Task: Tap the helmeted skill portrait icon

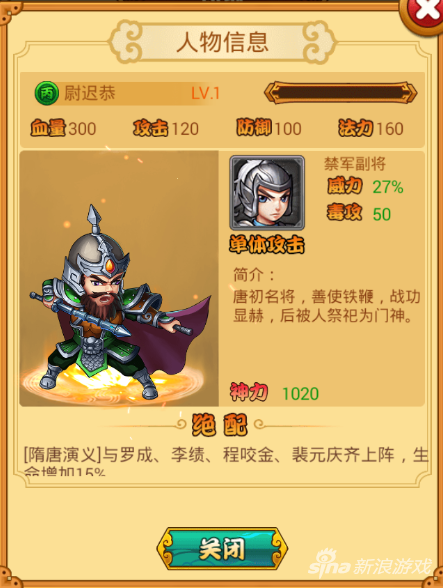Action: click(267, 193)
